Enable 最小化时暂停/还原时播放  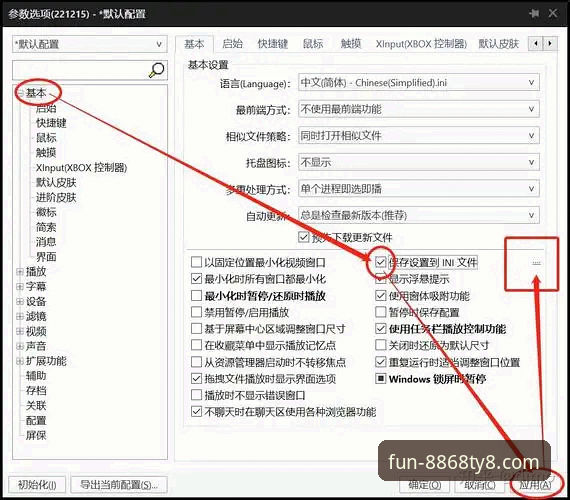[196, 295]
